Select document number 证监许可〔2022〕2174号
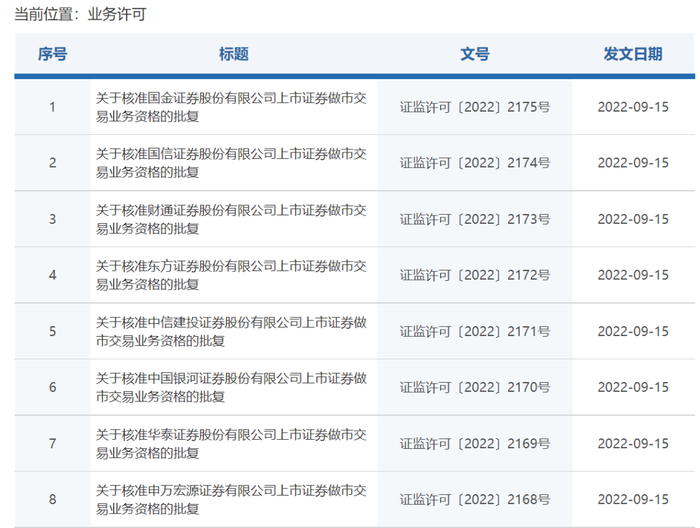 (x=475, y=163)
